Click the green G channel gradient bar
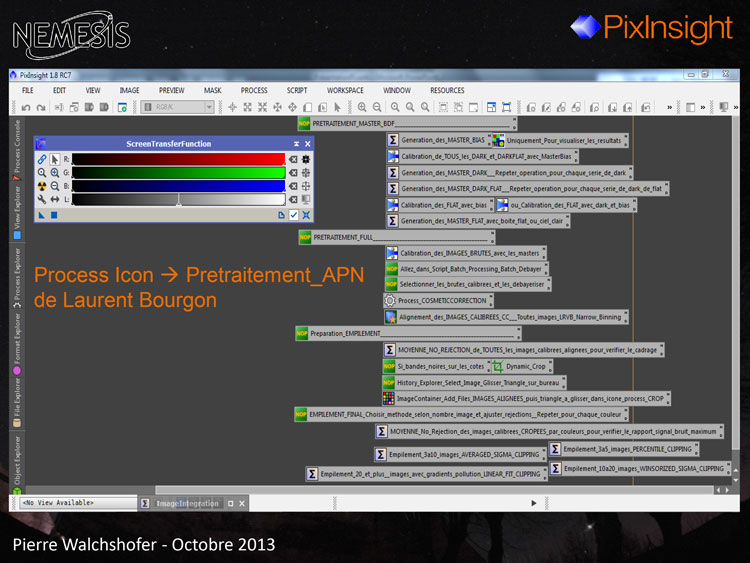Viewport: 750px width, 563px height. pos(178,173)
